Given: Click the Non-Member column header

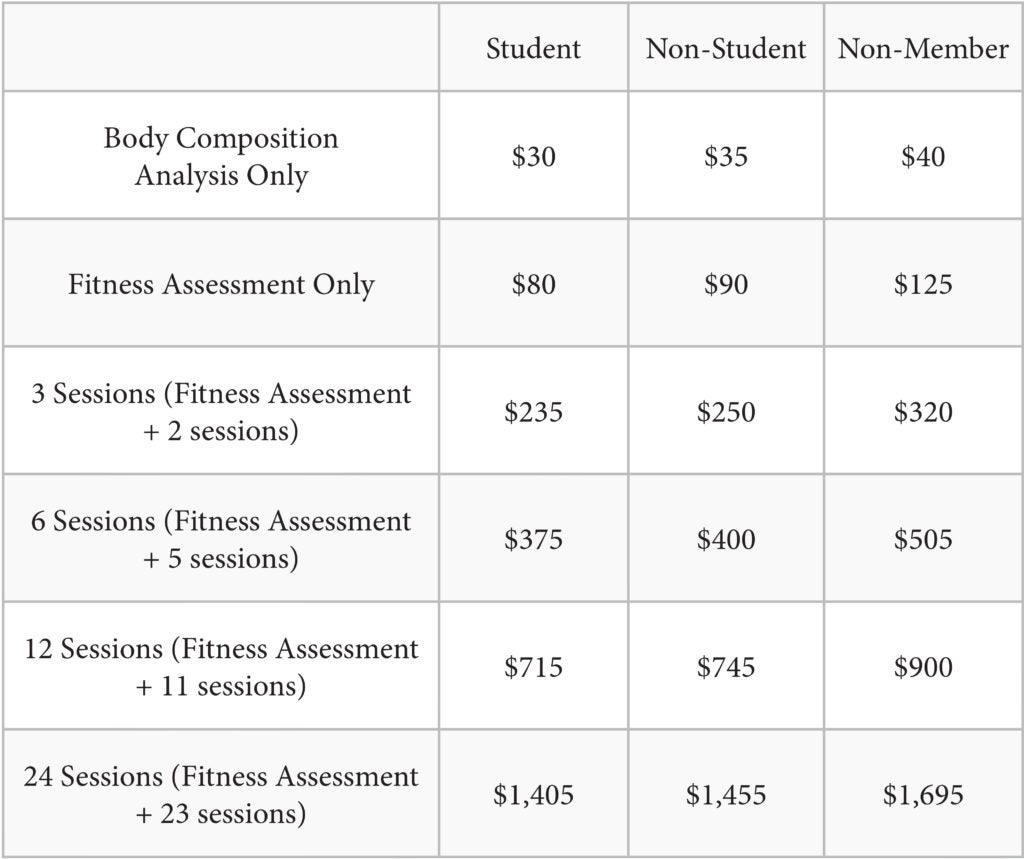Looking at the screenshot, I should 923,49.
